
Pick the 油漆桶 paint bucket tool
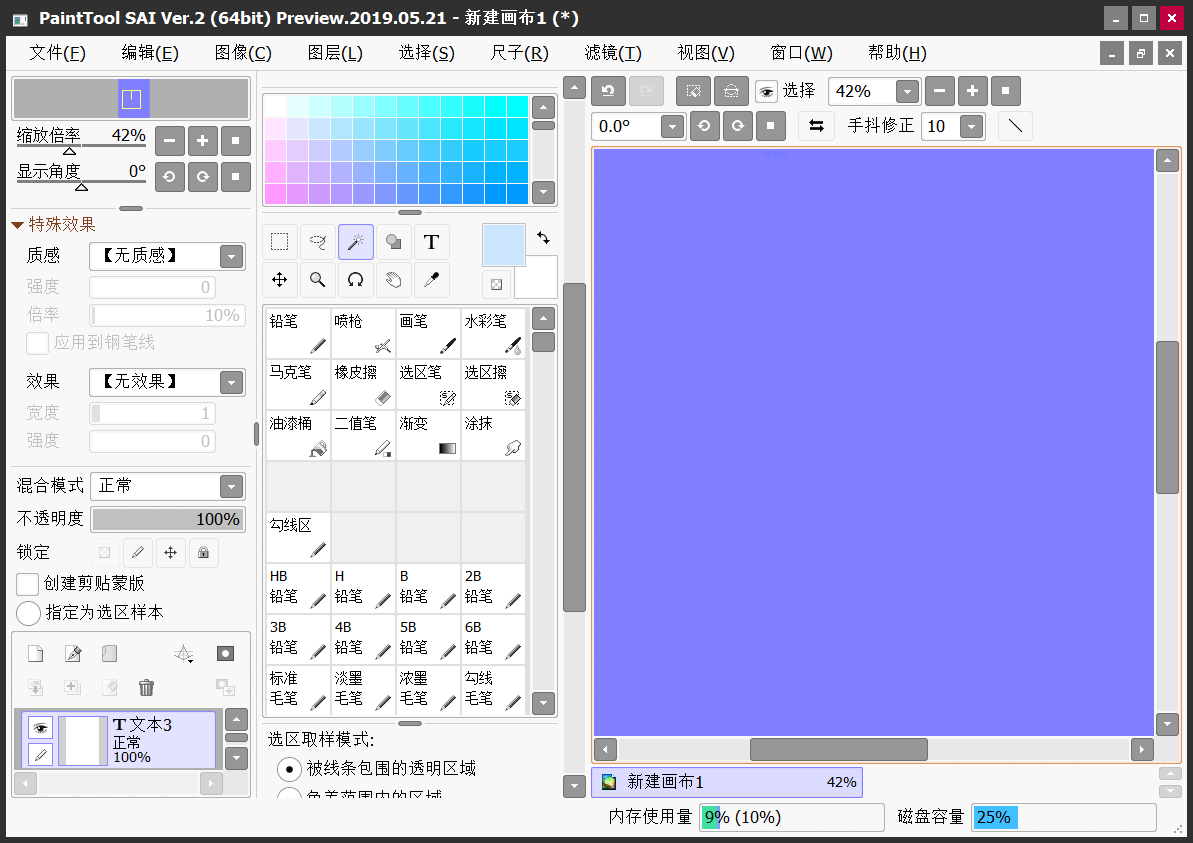[298, 436]
